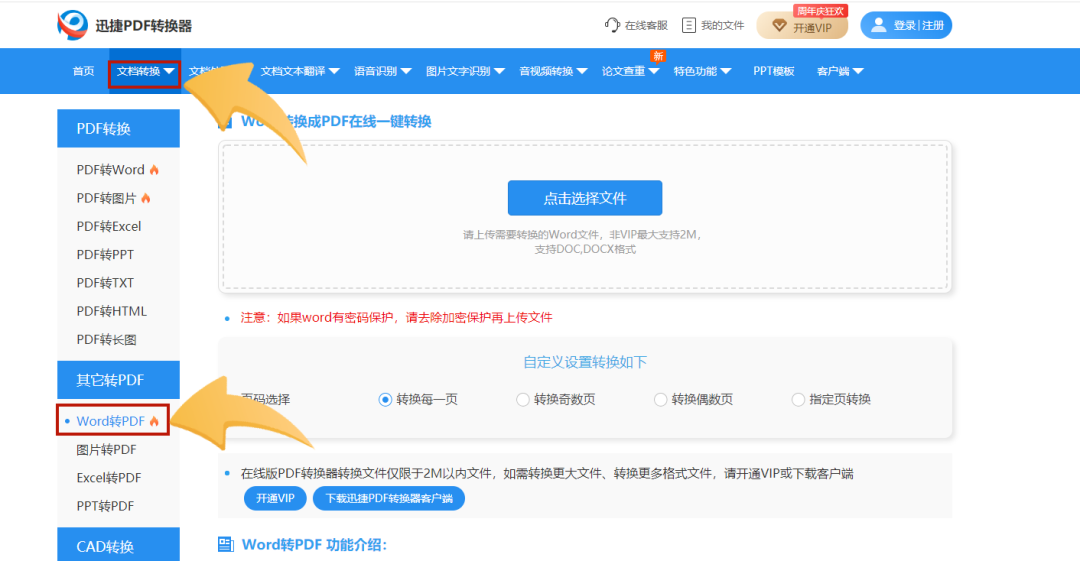The height and width of the screenshot is (561, 1080).
Task: Click the 迅捷PDF转换器 logo icon
Action: coord(72,25)
